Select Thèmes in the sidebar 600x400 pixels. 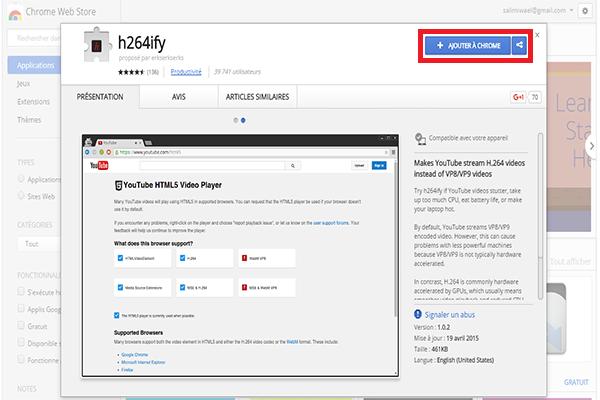(29, 120)
